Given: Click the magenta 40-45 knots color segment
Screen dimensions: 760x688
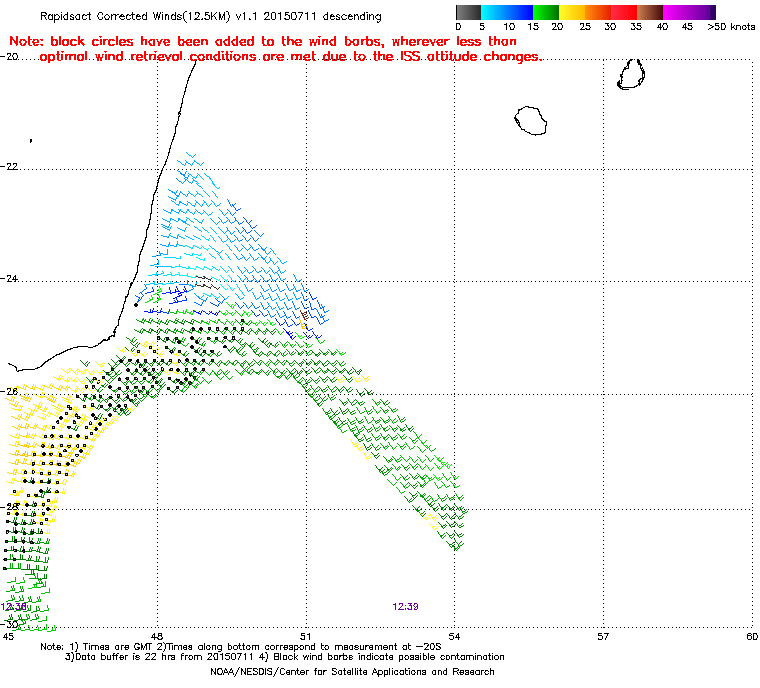Looking at the screenshot, I should [x=676, y=12].
